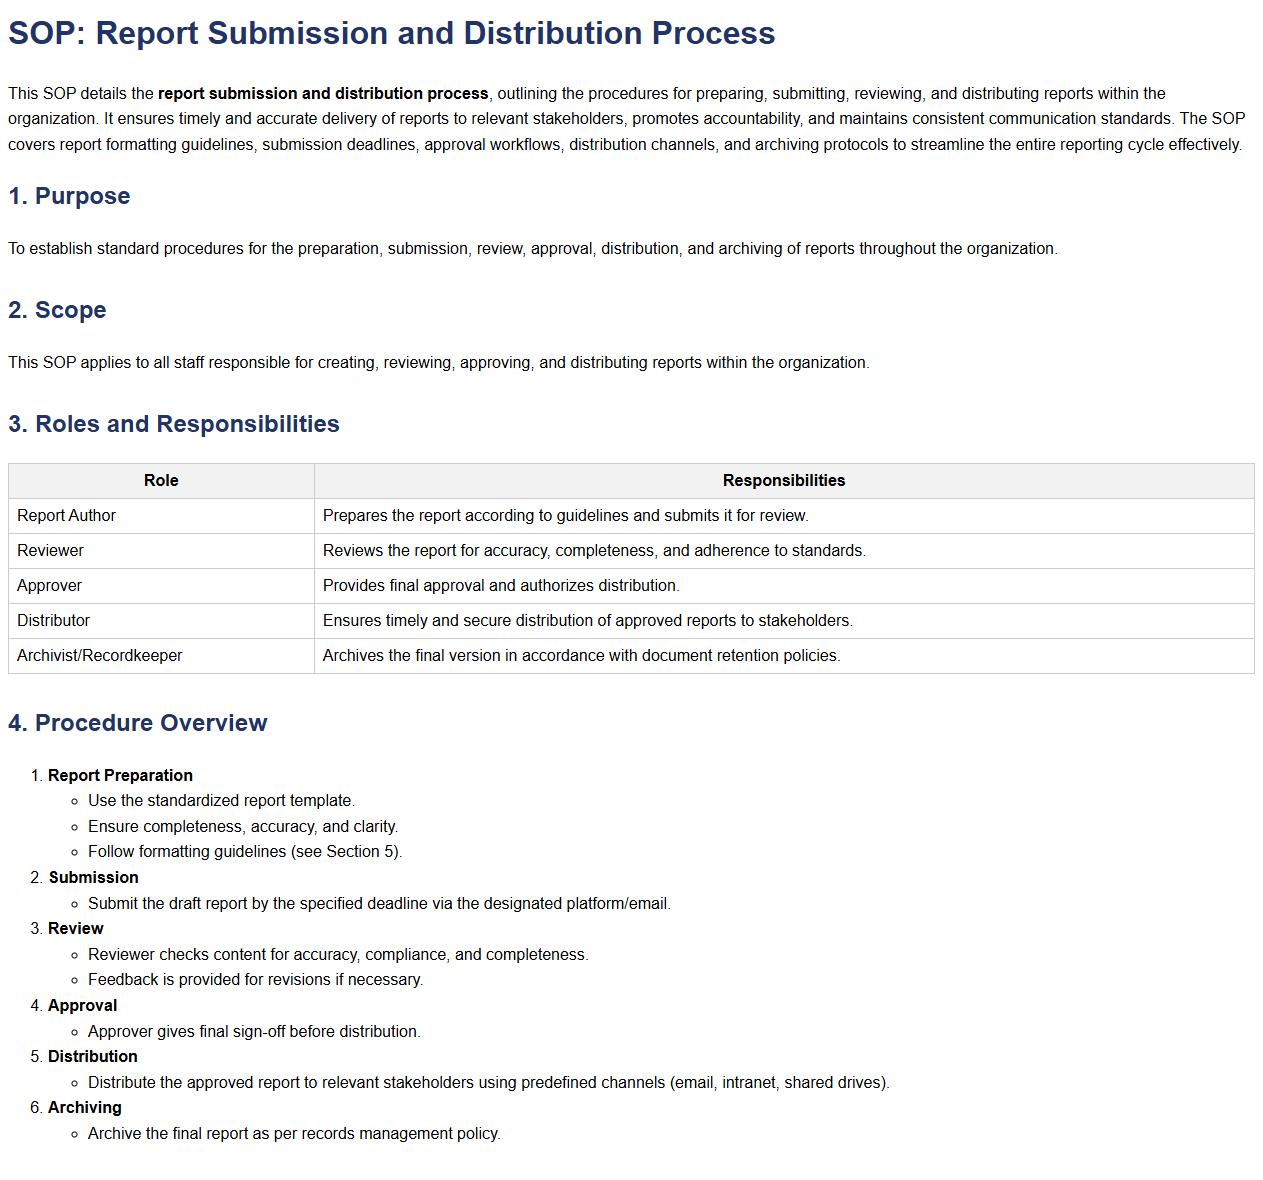Click the SOP main title heading
This screenshot has width=1263, height=1180.
pyautogui.click(x=391, y=33)
